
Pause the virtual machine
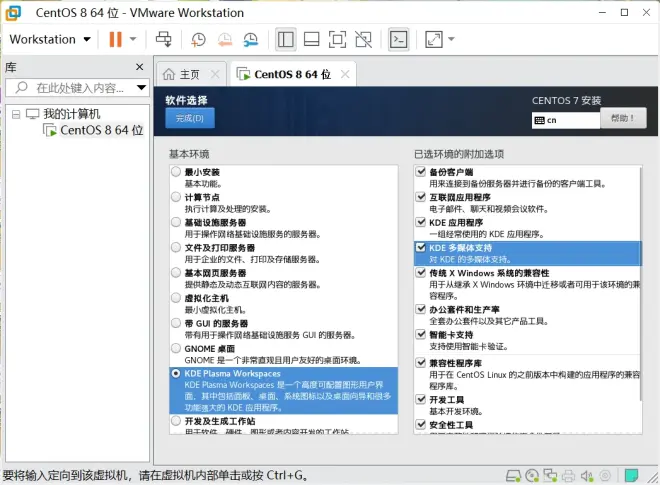pyautogui.click(x=115, y=40)
